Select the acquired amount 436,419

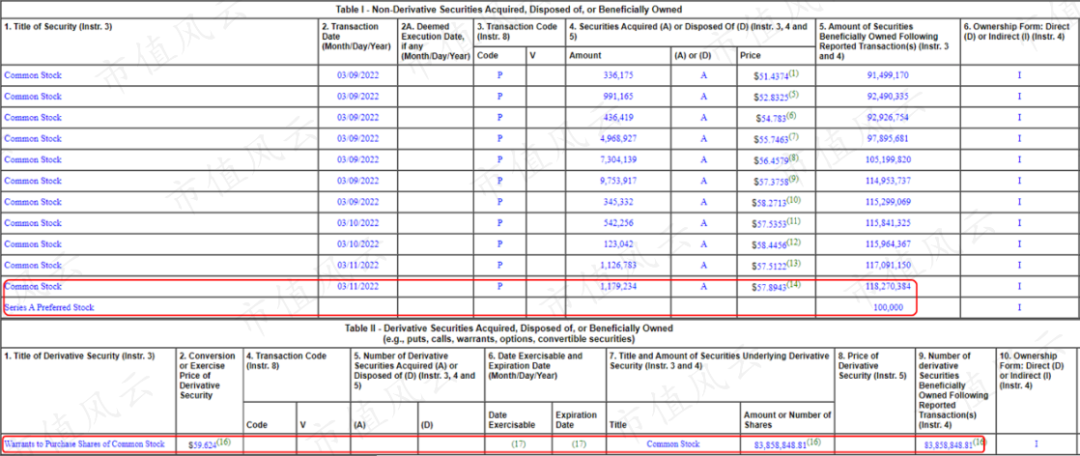point(618,118)
